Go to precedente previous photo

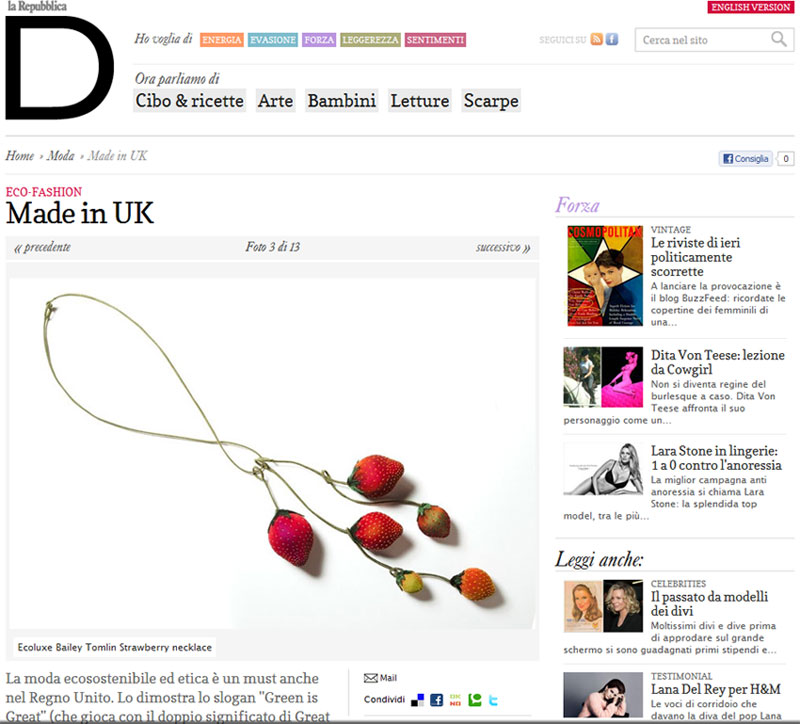42,247
